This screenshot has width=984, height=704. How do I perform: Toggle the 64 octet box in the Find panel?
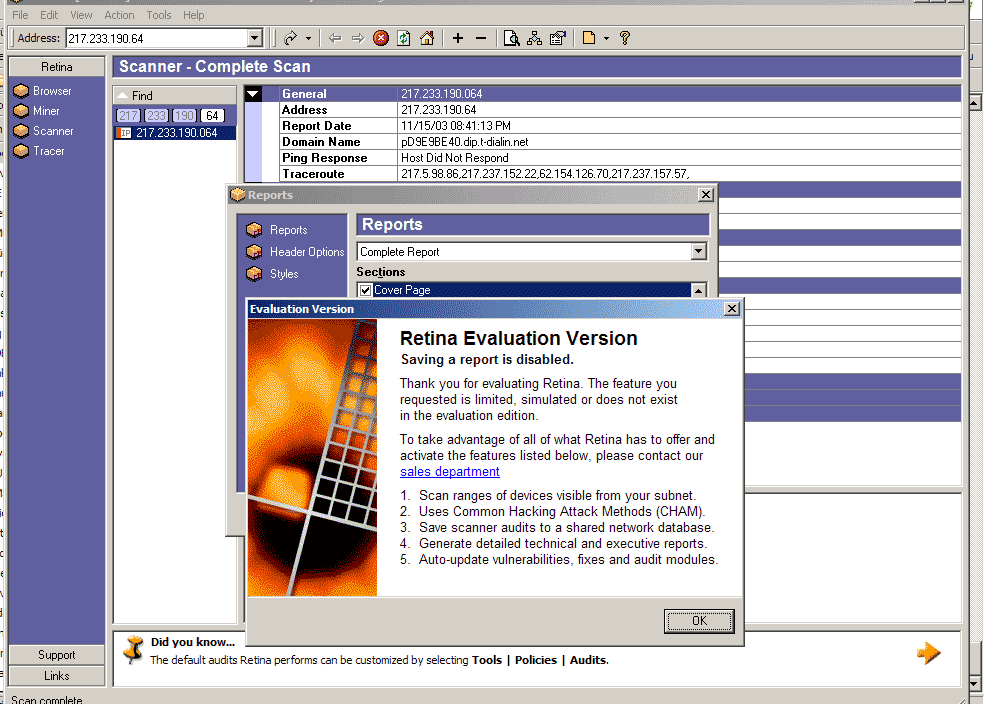coord(212,115)
